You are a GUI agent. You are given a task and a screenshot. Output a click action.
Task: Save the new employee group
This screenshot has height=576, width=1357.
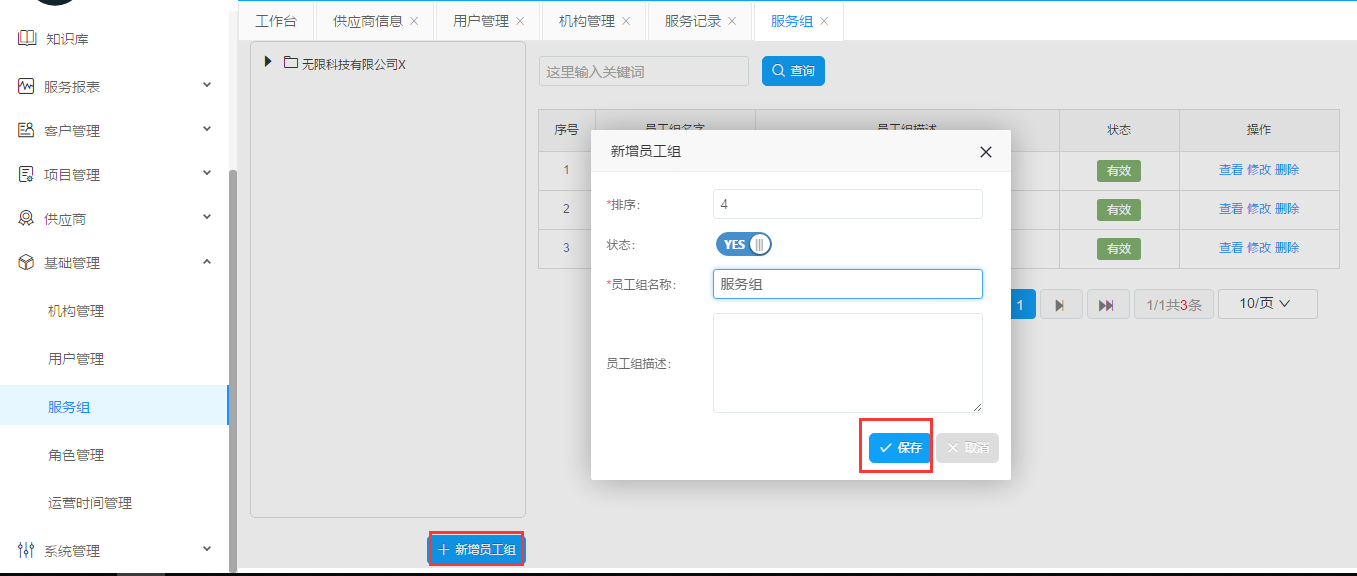coord(900,448)
